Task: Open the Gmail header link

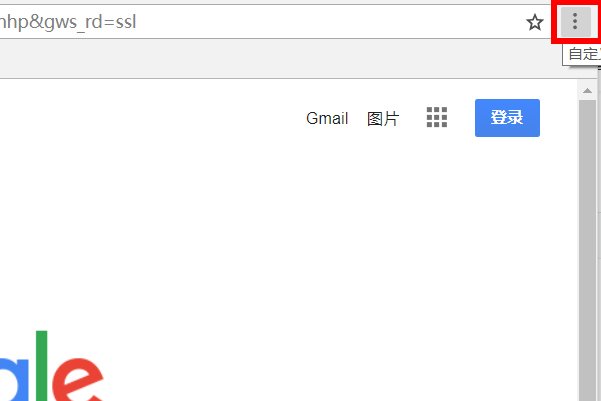Action: (x=327, y=118)
